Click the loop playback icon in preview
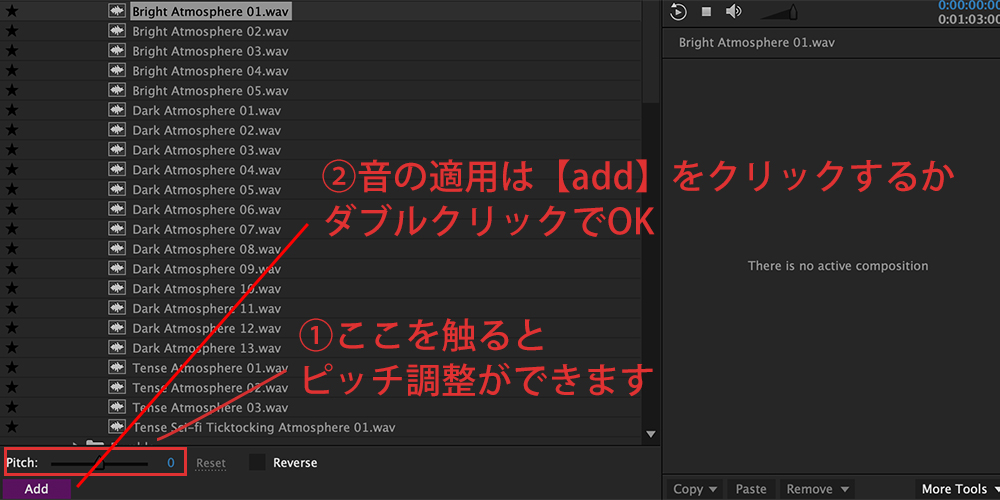Viewport: 1000px width, 500px height. [x=679, y=11]
